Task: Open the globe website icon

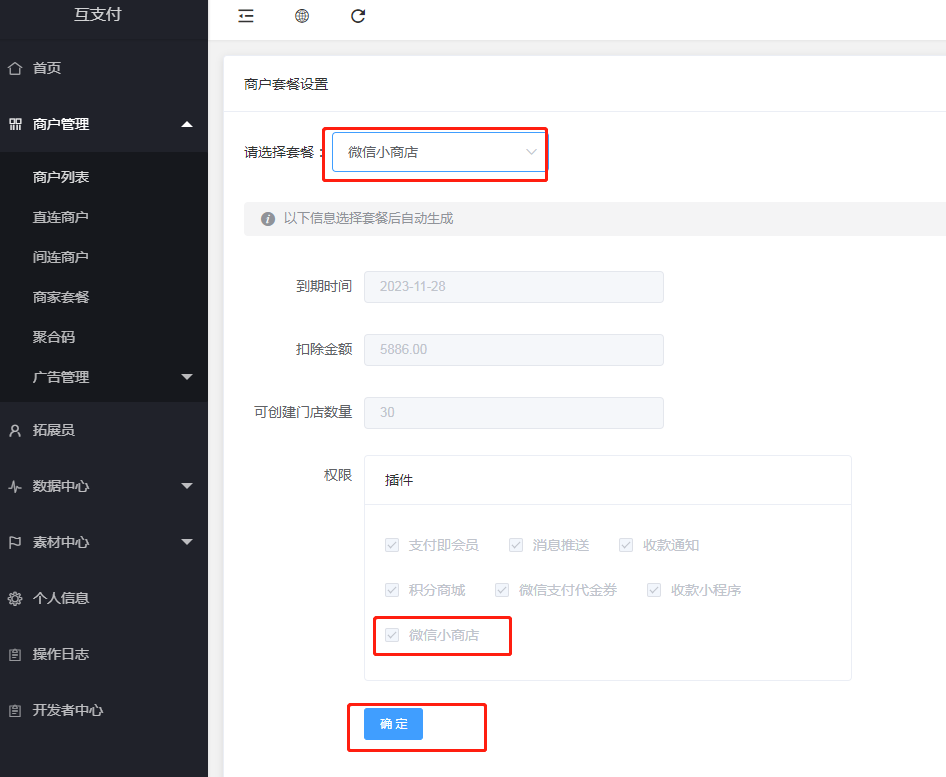Action: point(302,16)
